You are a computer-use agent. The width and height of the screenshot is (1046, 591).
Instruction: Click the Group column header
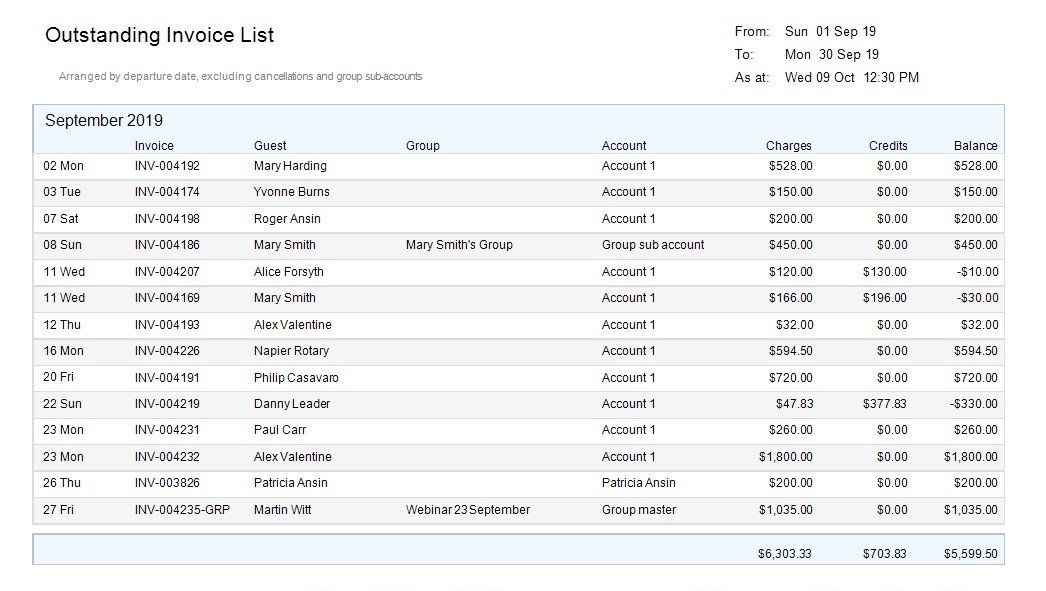(x=423, y=145)
